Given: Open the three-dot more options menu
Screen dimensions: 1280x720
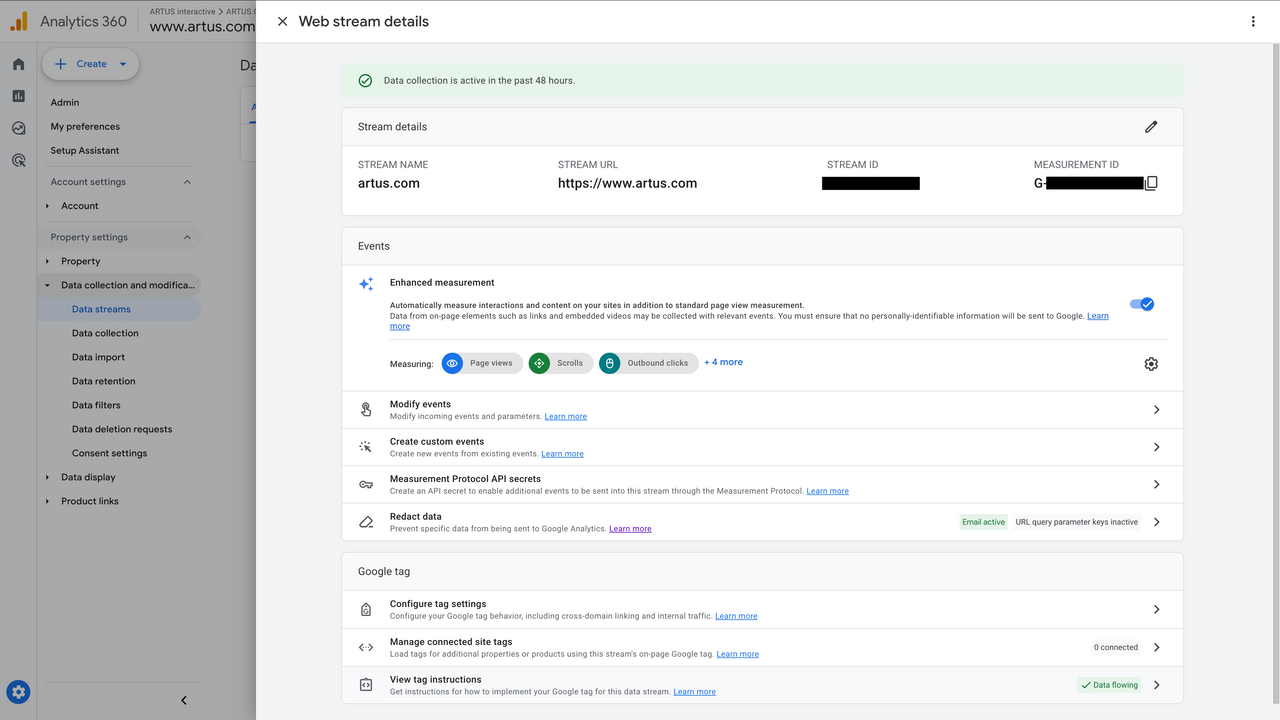Looking at the screenshot, I should tap(1253, 21).
